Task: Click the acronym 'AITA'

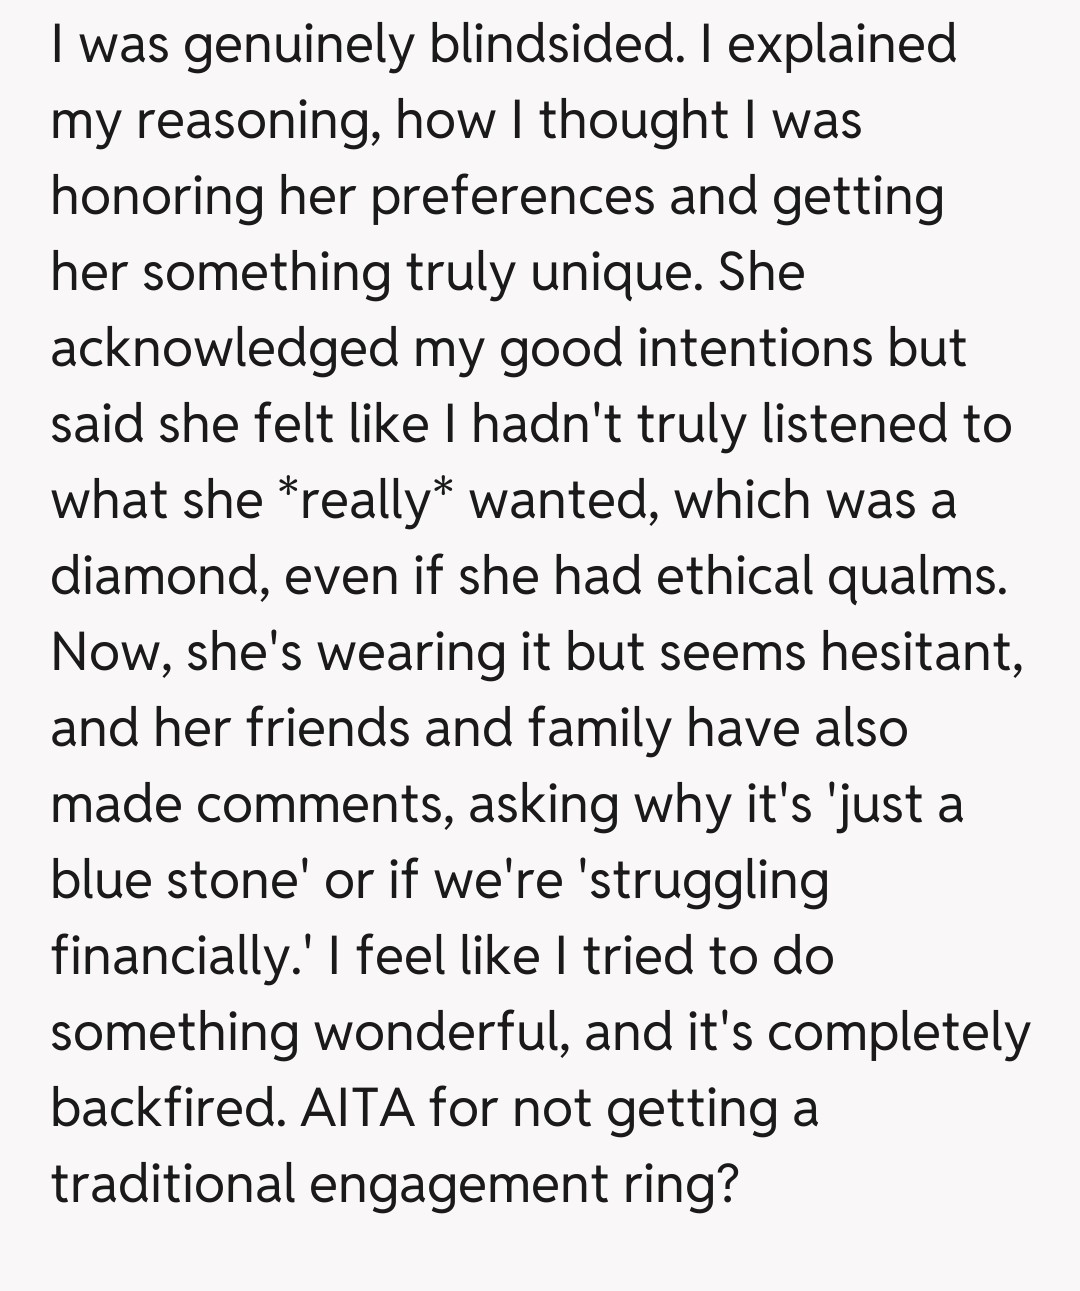Action: coord(357,1109)
